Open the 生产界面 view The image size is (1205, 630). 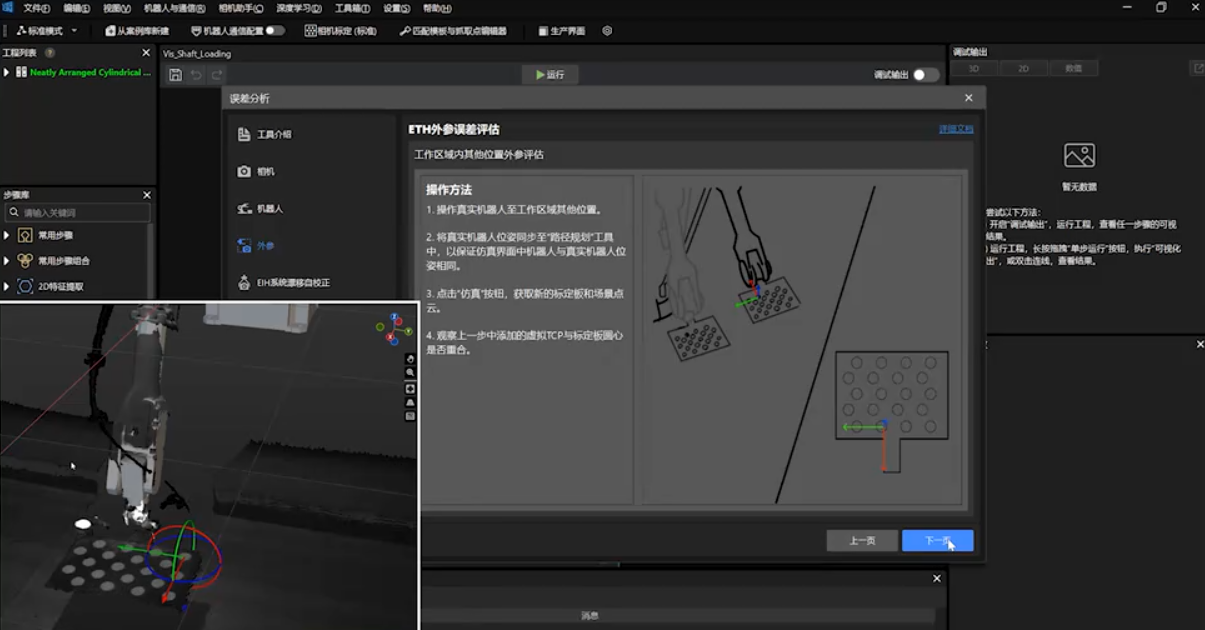coord(561,31)
